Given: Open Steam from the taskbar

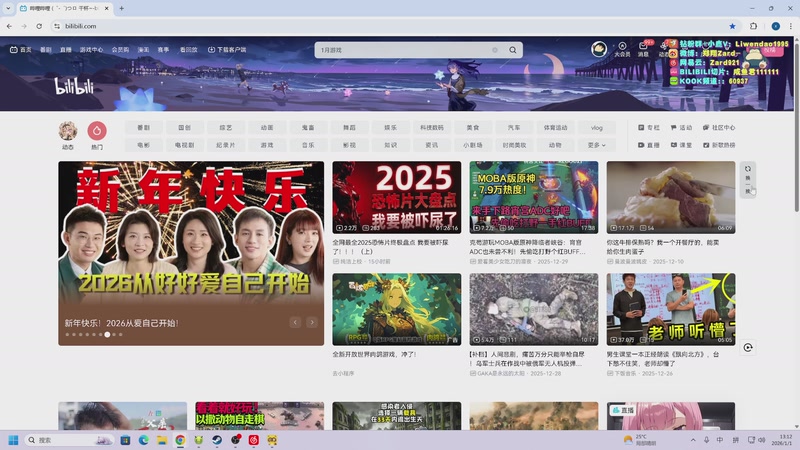Looking at the screenshot, I should coord(217,440).
